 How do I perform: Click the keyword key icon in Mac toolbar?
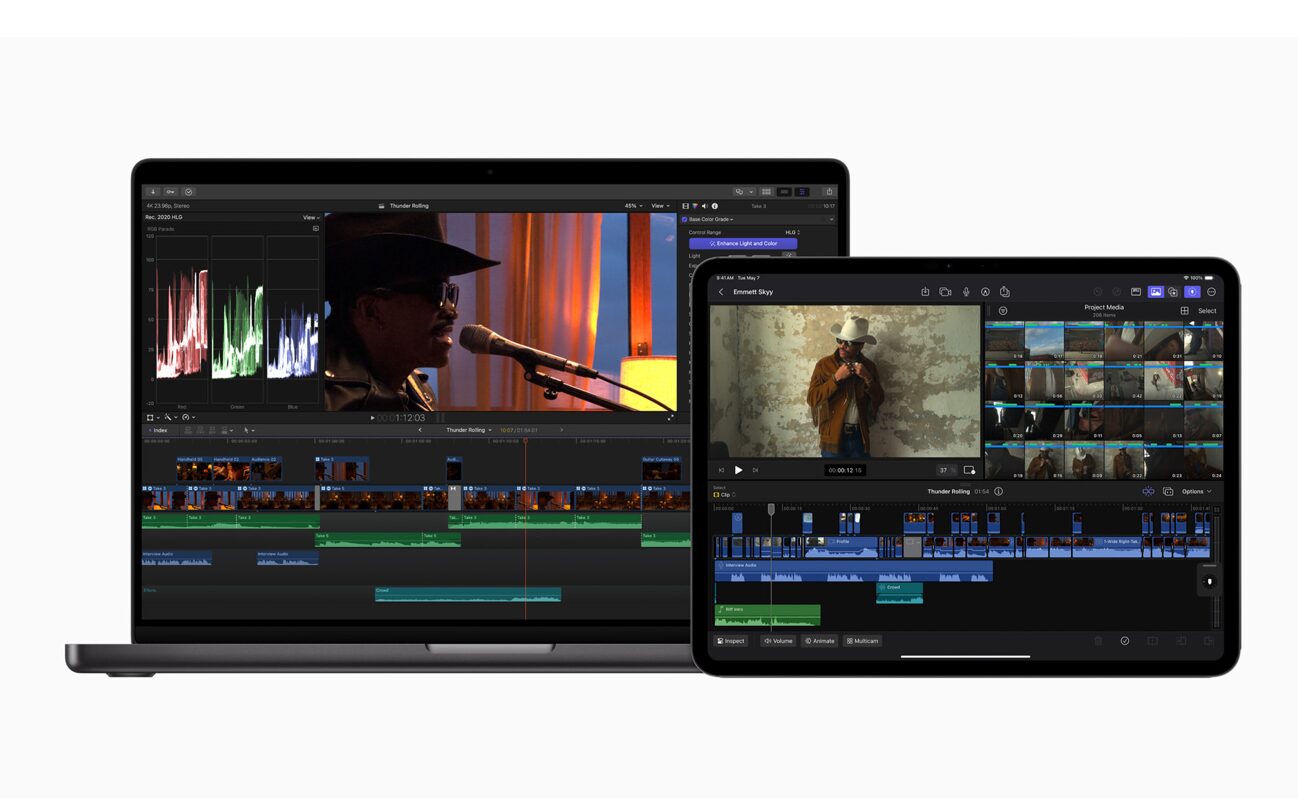(171, 191)
